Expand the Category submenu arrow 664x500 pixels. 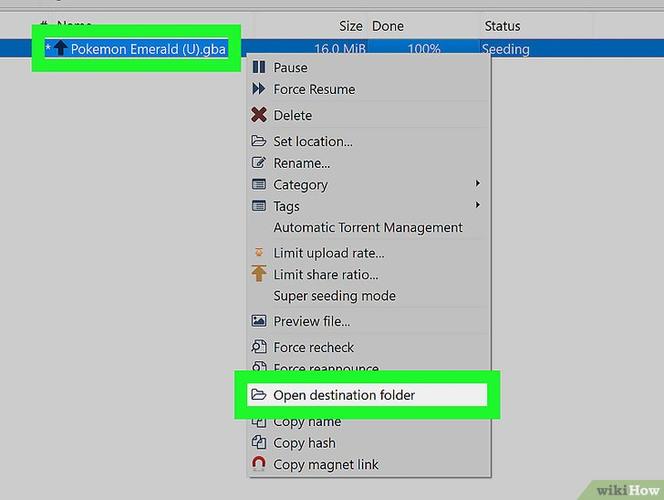tap(477, 183)
